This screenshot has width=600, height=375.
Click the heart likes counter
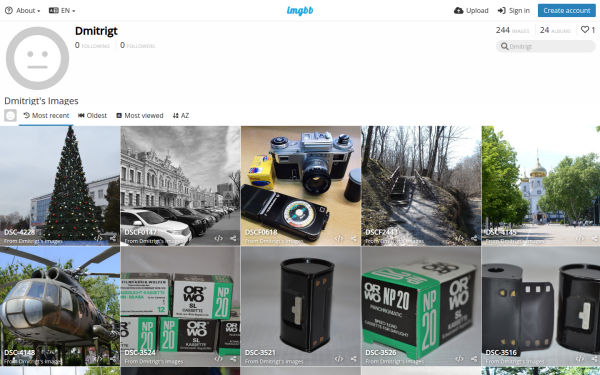click(x=588, y=30)
